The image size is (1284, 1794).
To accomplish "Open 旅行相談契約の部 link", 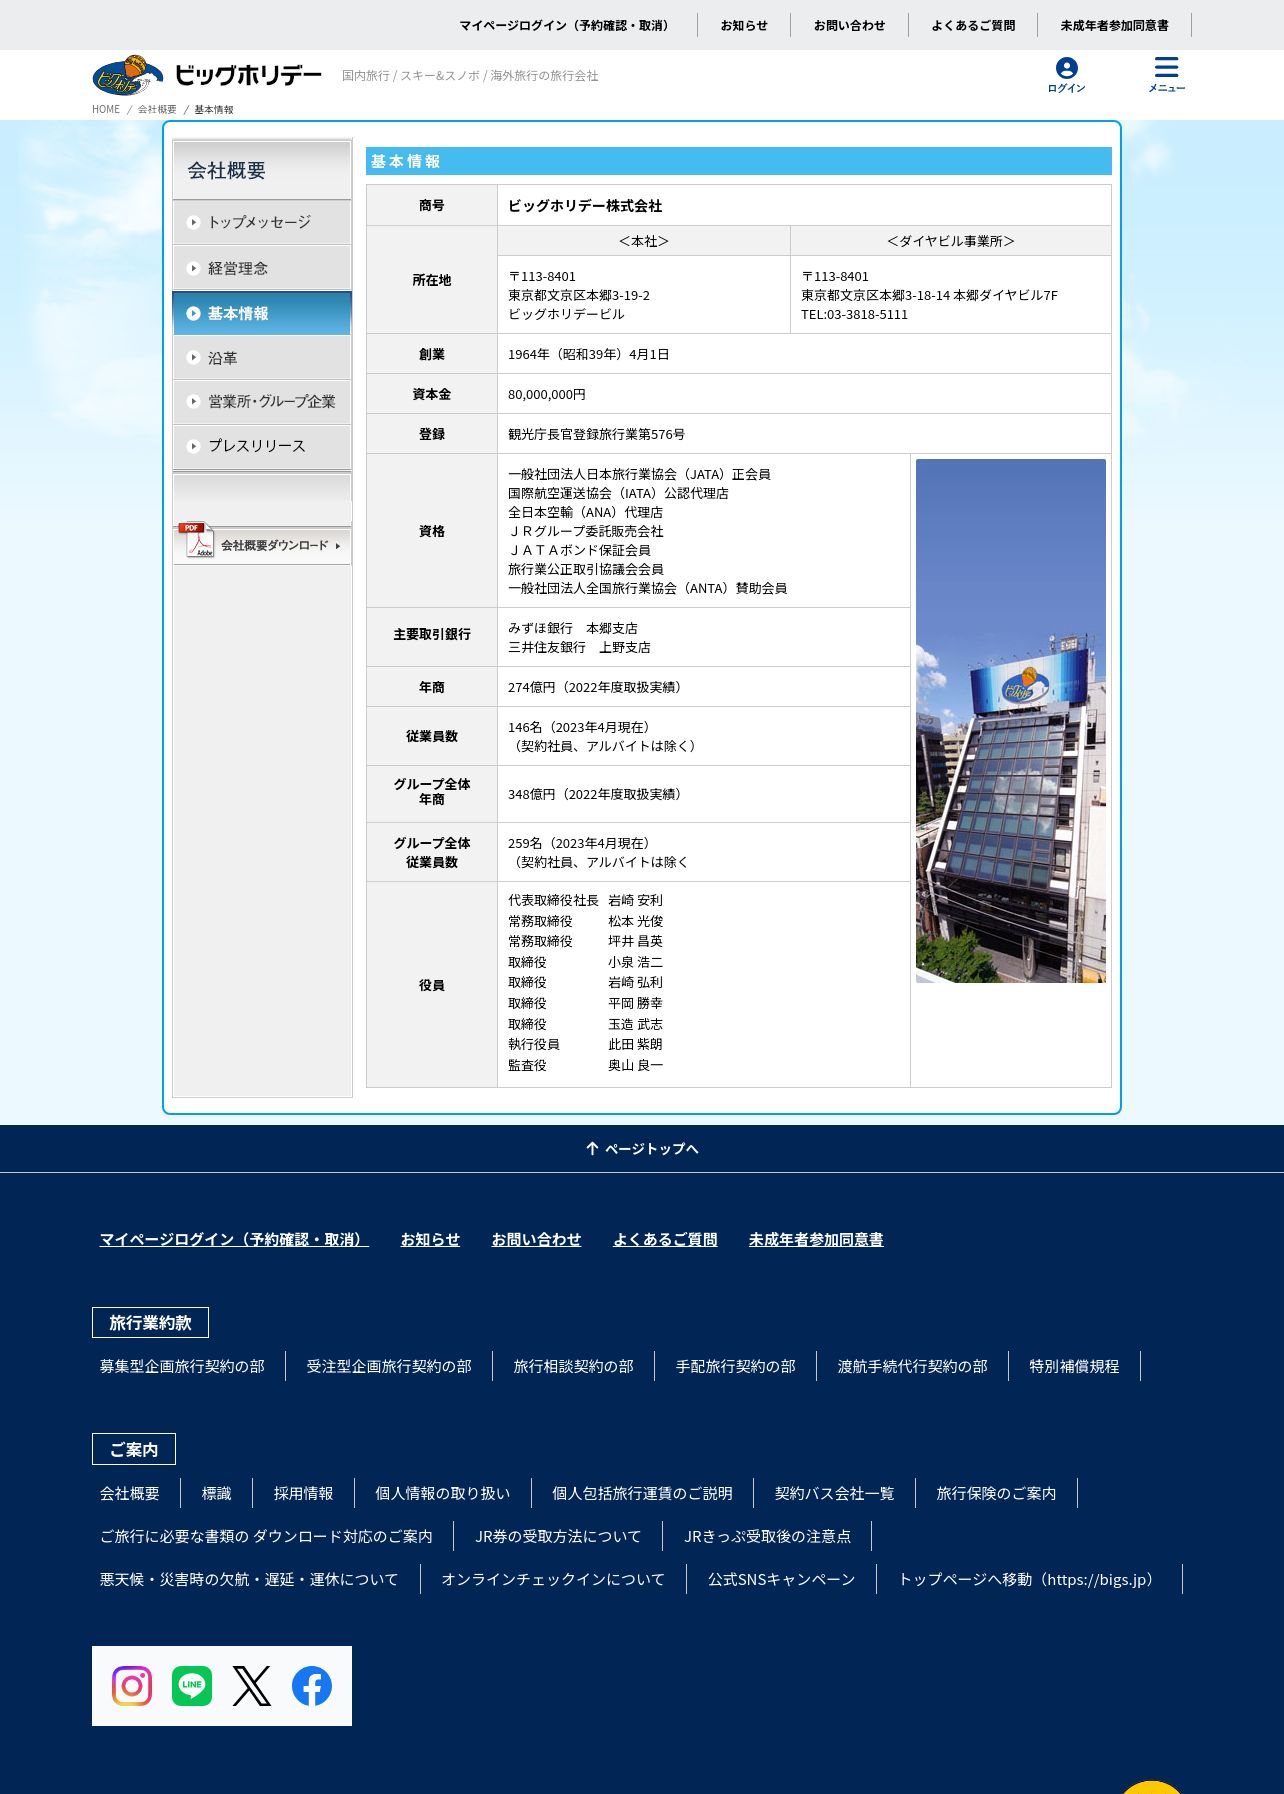I will 574,1366.
